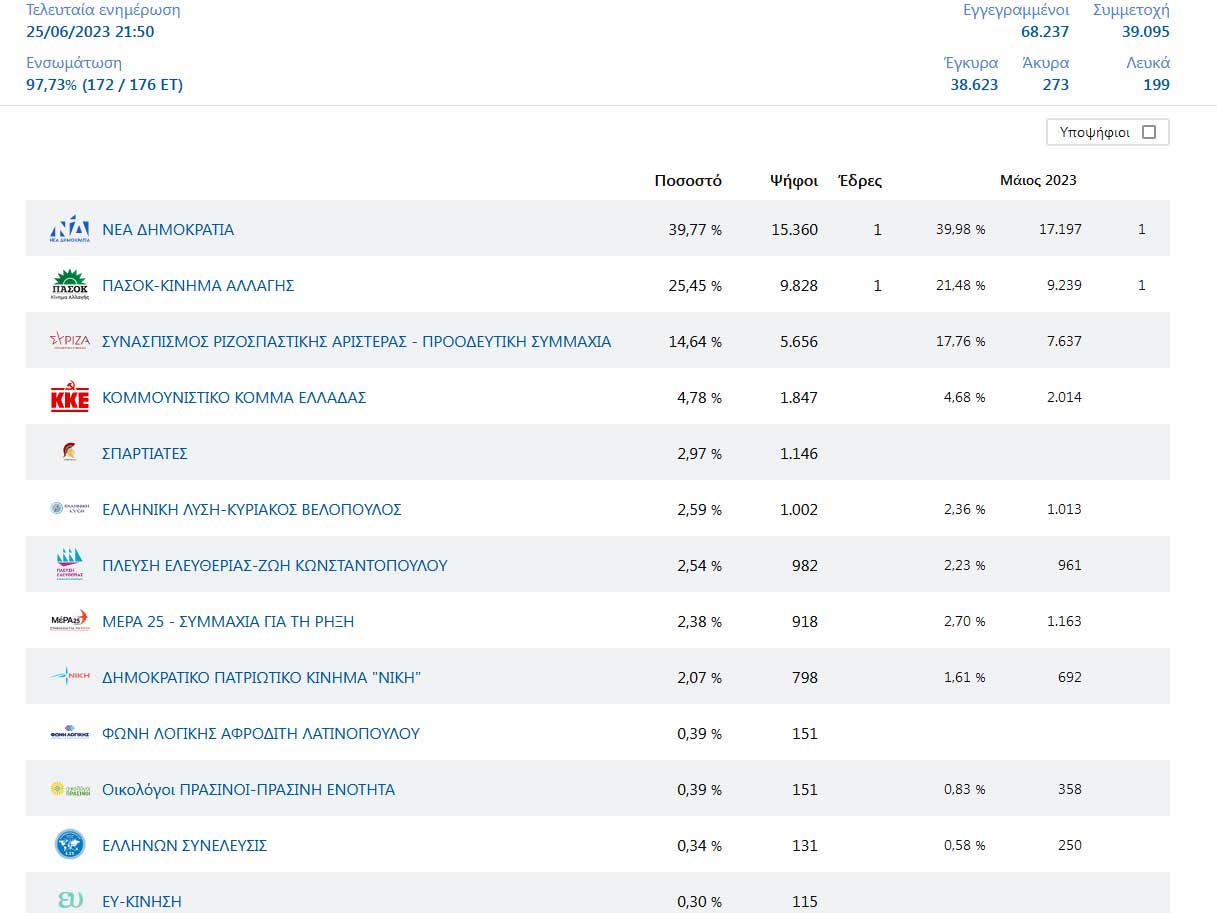The height and width of the screenshot is (913, 1217).
Task: Open the ΠΑΣΟΚ-ΚΙΝΗΜΑ ΑΛΛΑΓΗΣ link
Action: pyautogui.click(x=198, y=285)
